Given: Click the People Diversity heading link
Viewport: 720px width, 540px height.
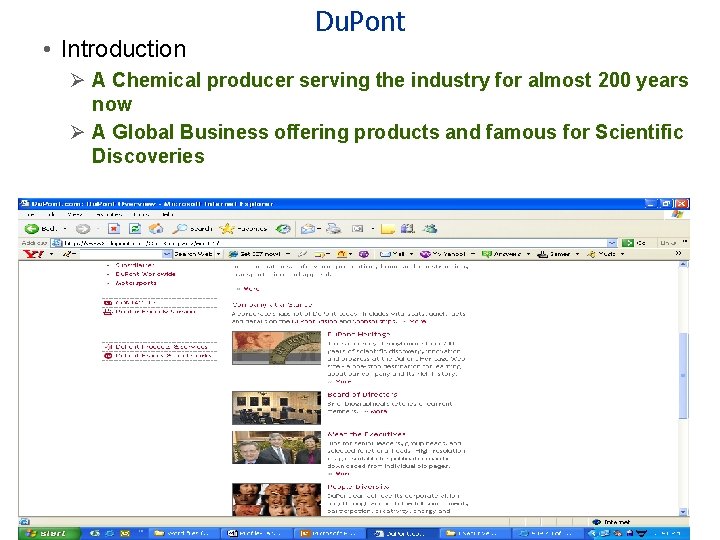Looking at the screenshot, I should 358,487.
